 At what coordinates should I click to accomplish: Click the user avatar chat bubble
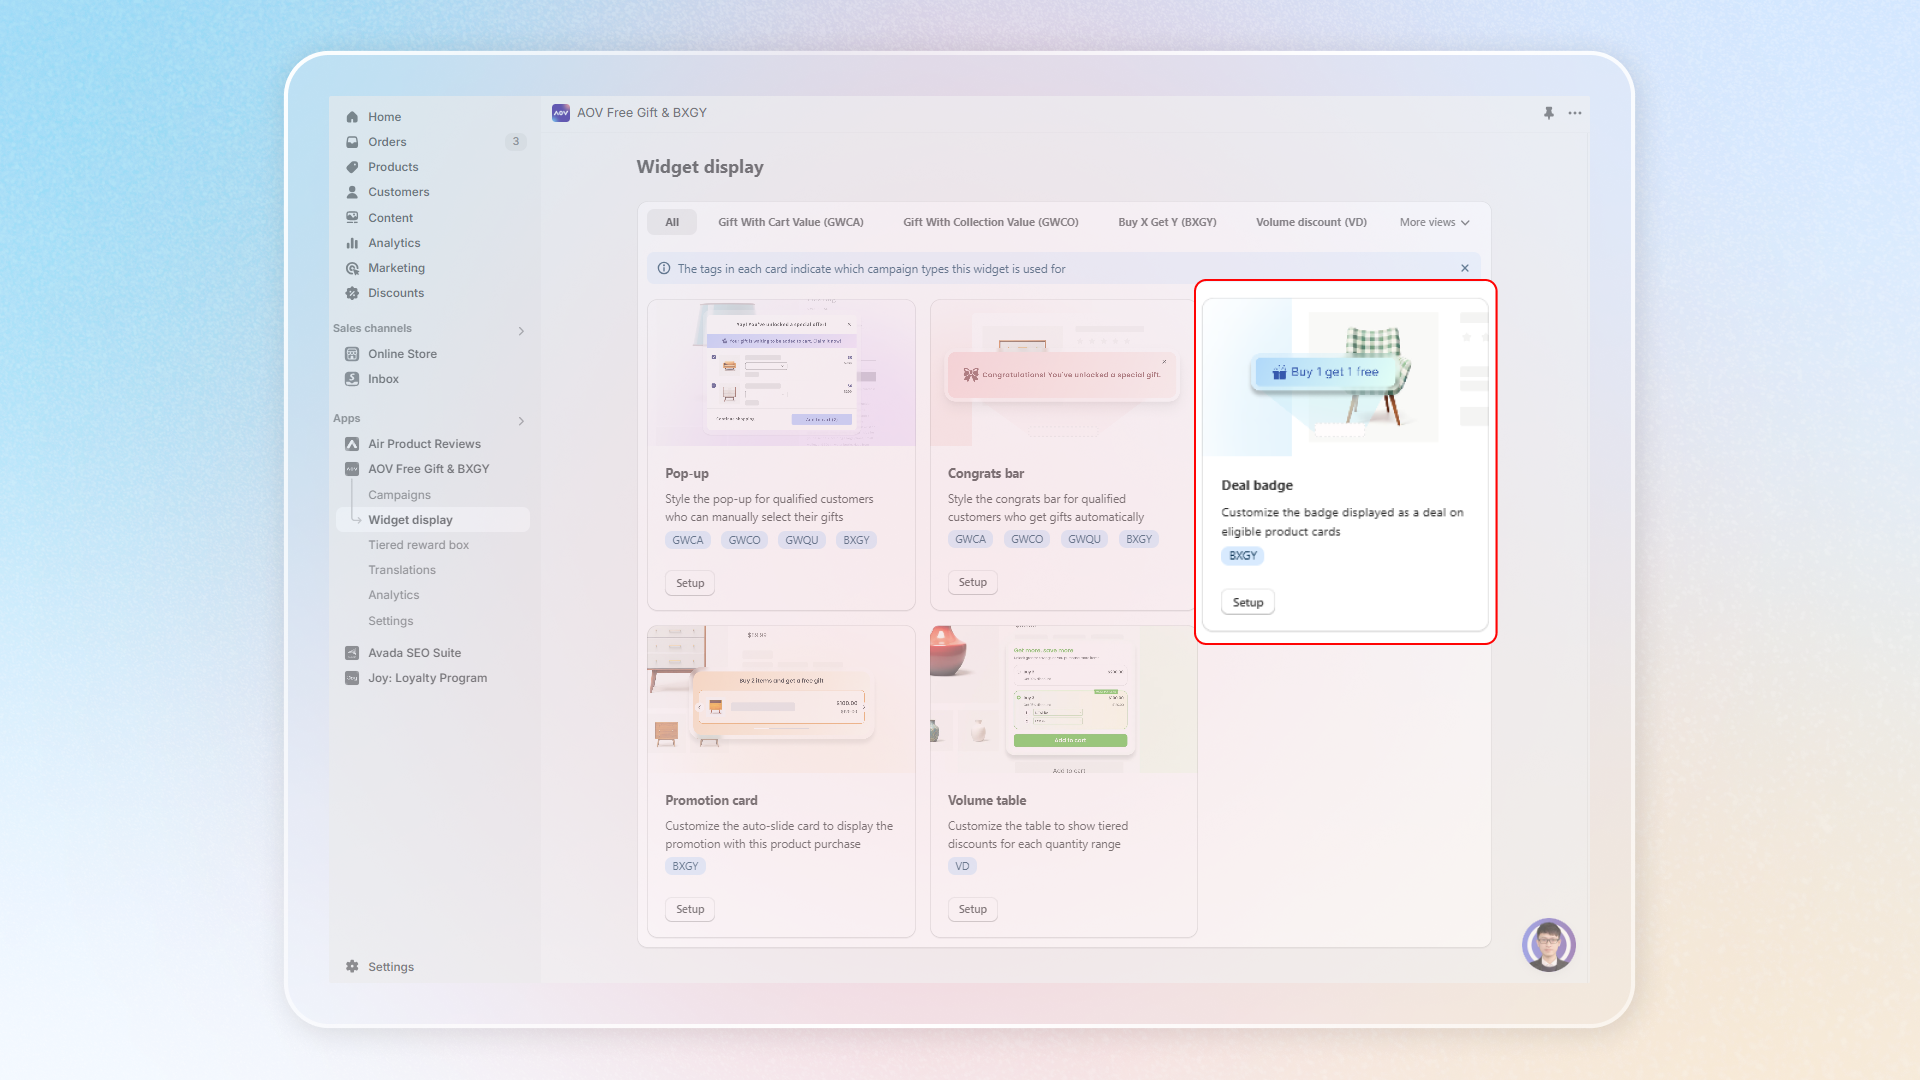click(x=1548, y=944)
